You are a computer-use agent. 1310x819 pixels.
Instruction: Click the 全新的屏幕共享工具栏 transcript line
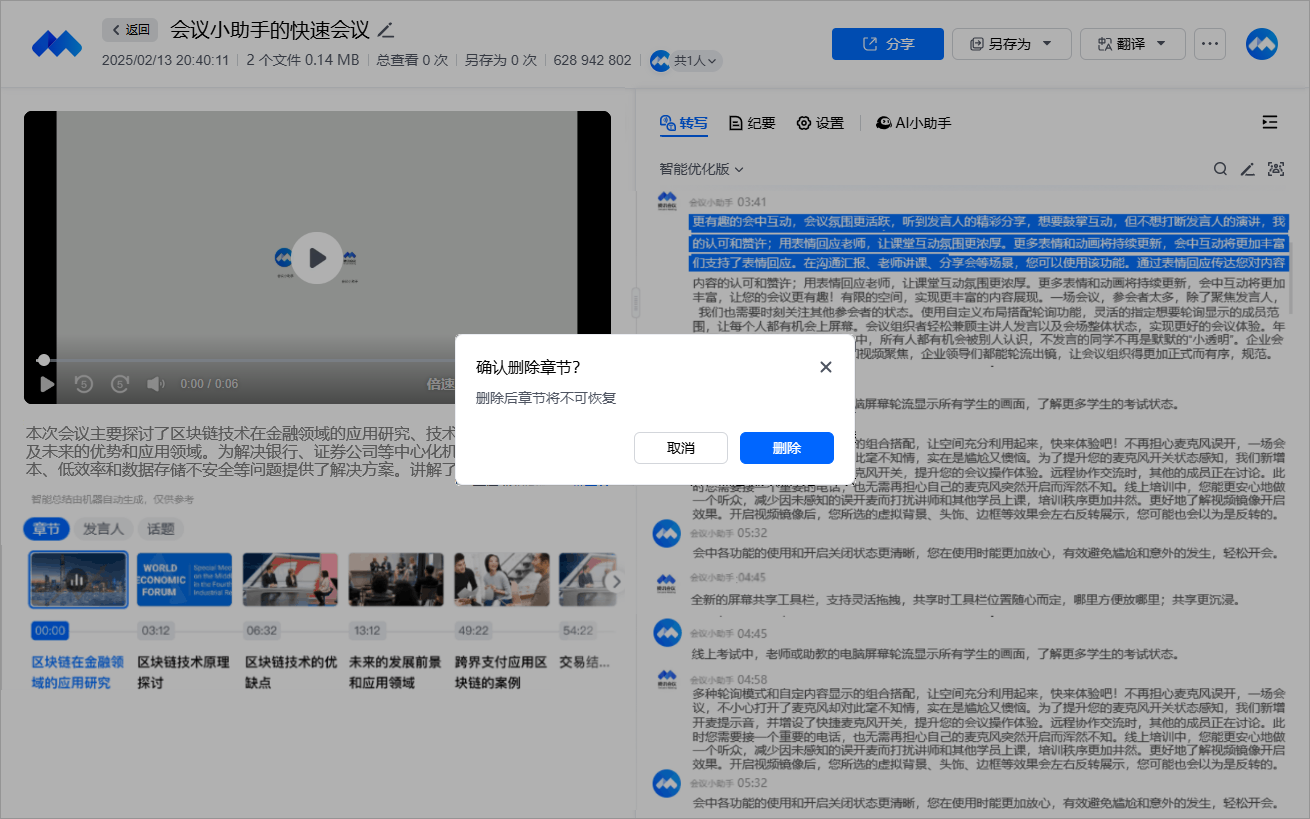[967, 600]
